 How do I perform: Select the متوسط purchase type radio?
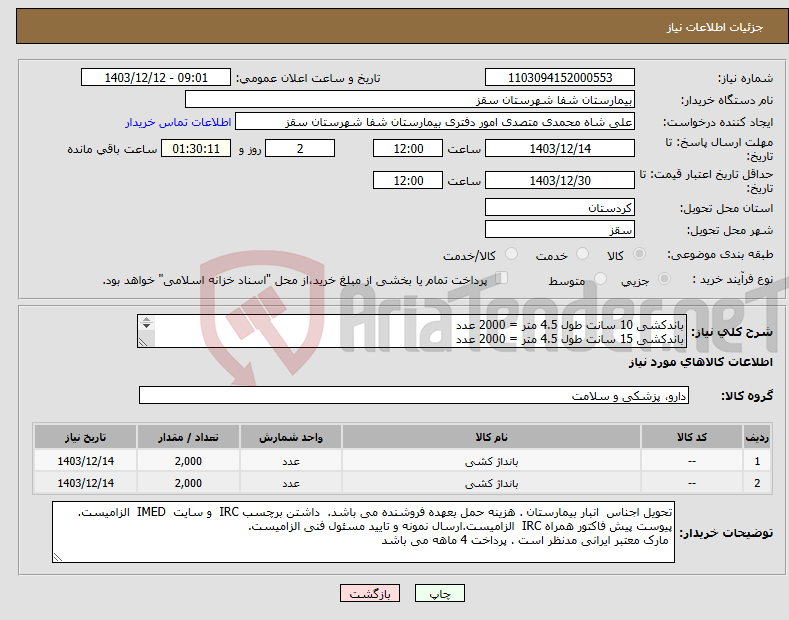[x=600, y=279]
